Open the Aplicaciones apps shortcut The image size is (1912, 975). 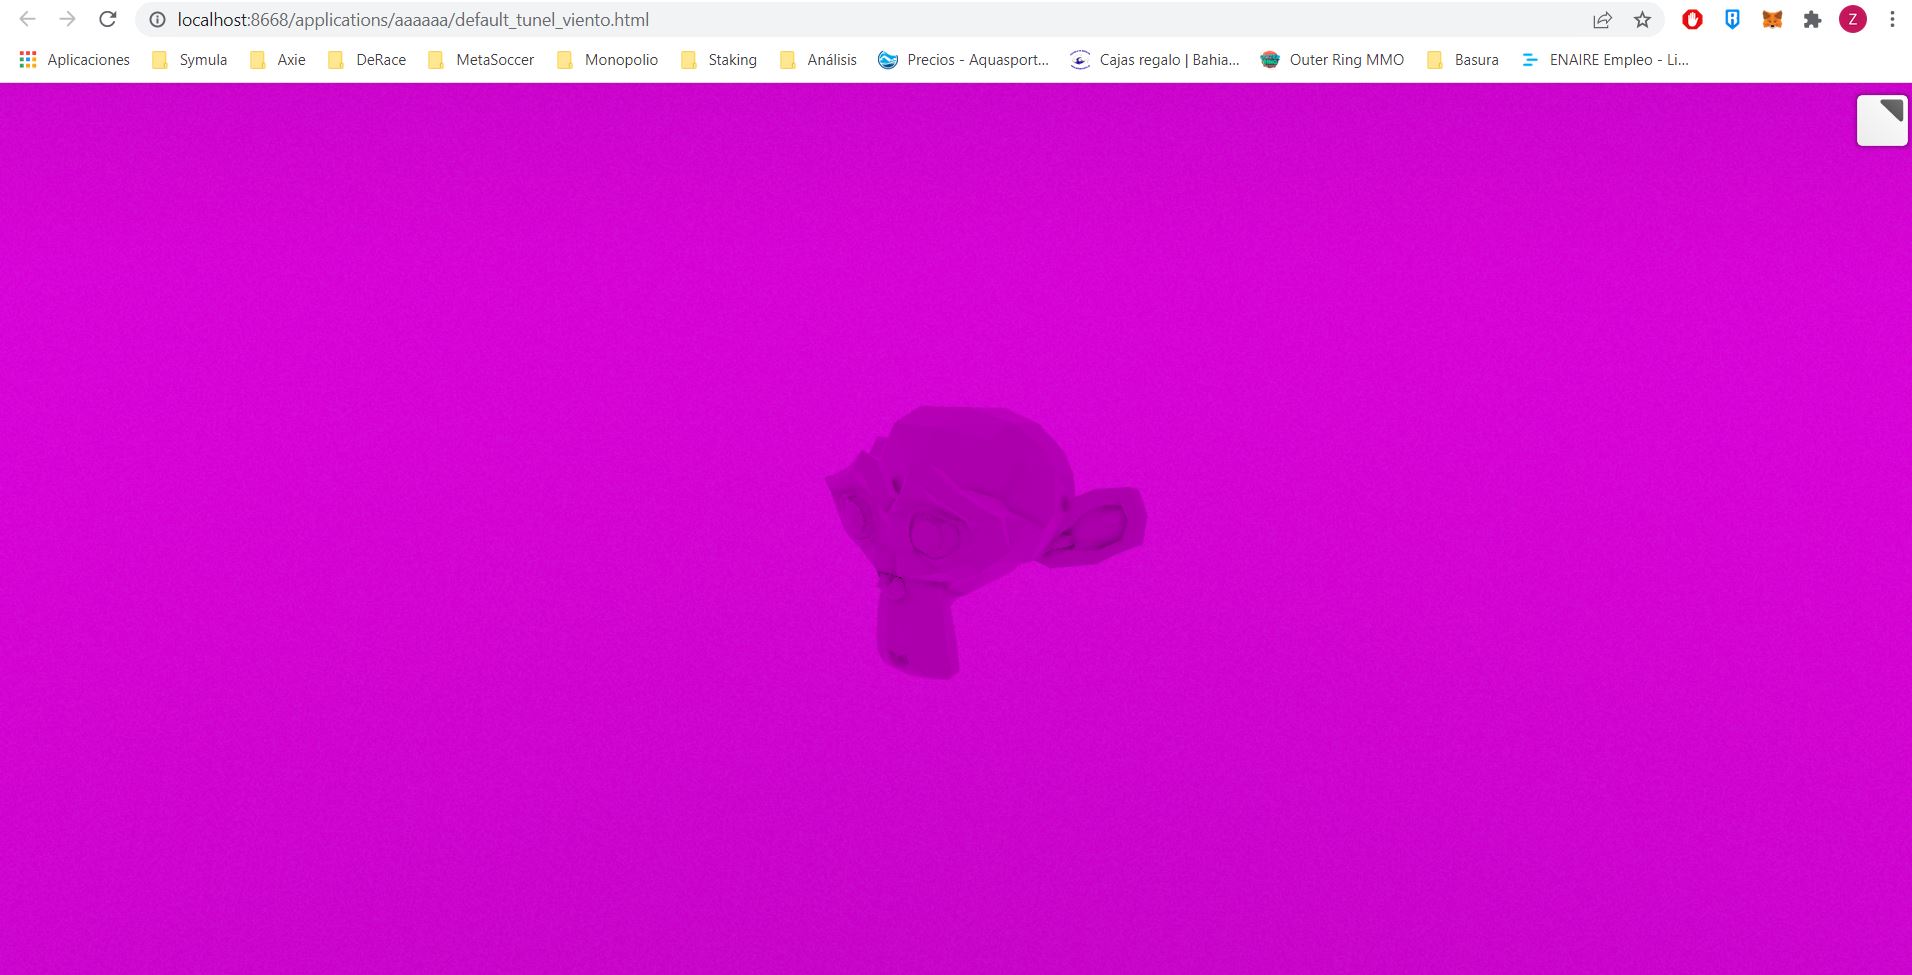coord(75,60)
